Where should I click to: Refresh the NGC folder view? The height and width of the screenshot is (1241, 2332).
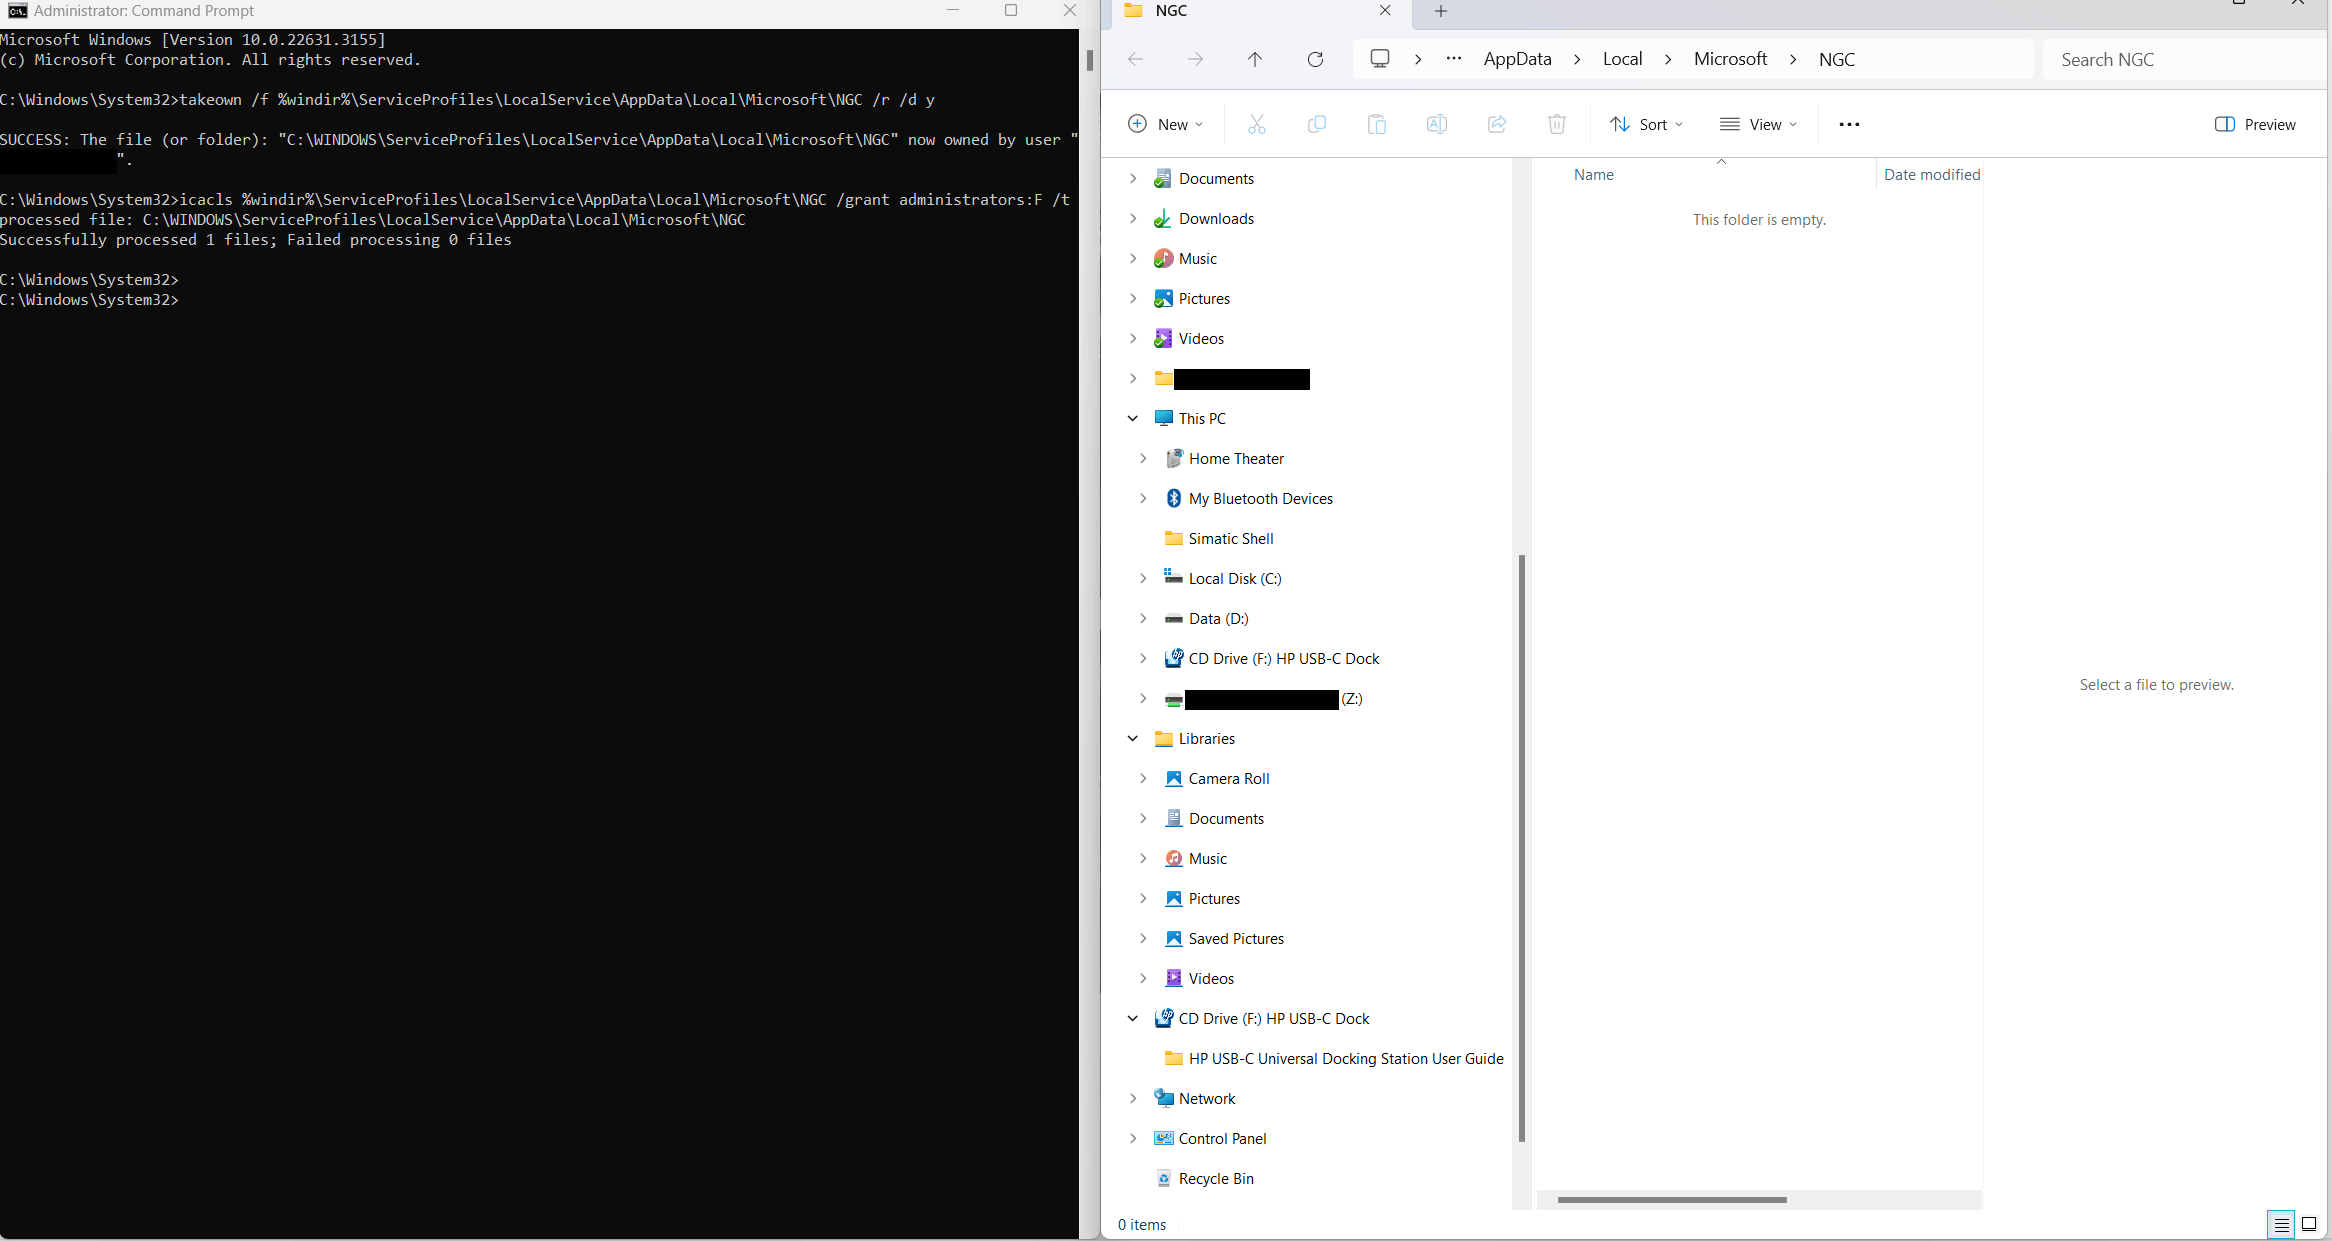(x=1315, y=59)
